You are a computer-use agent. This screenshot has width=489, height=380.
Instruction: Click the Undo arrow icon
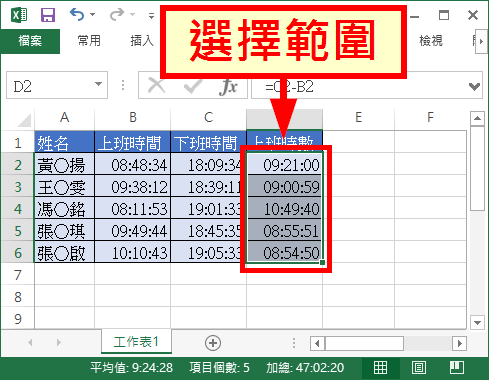[77, 15]
